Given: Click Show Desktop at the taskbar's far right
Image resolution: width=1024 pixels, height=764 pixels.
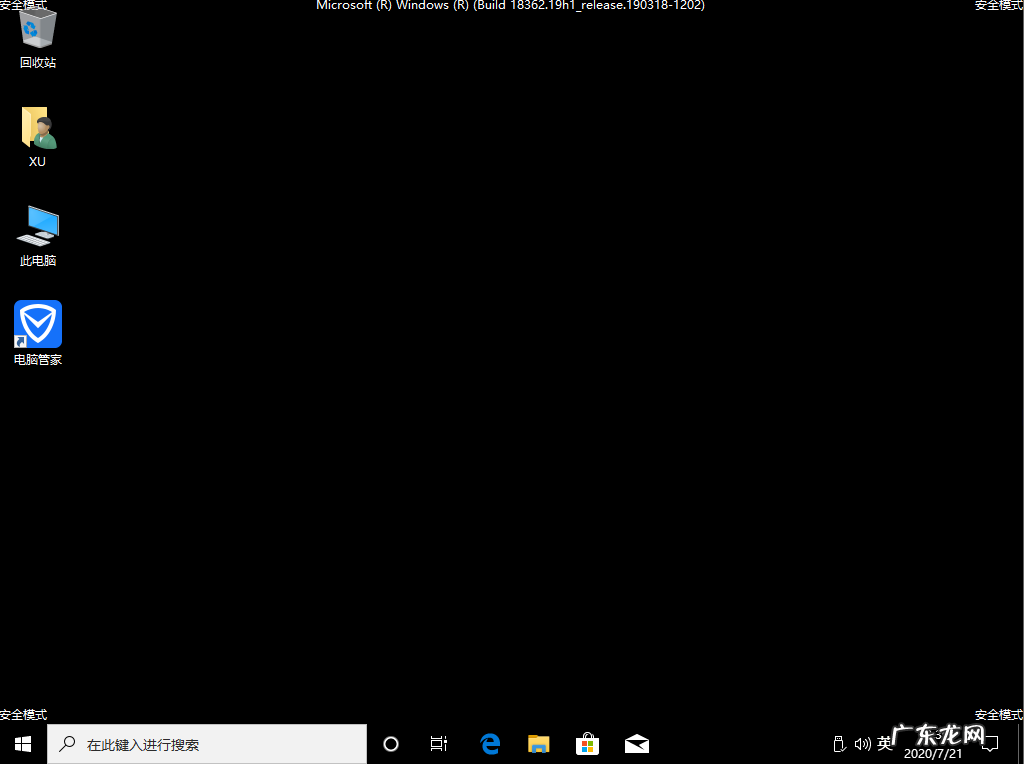Looking at the screenshot, I should tap(1021, 744).
